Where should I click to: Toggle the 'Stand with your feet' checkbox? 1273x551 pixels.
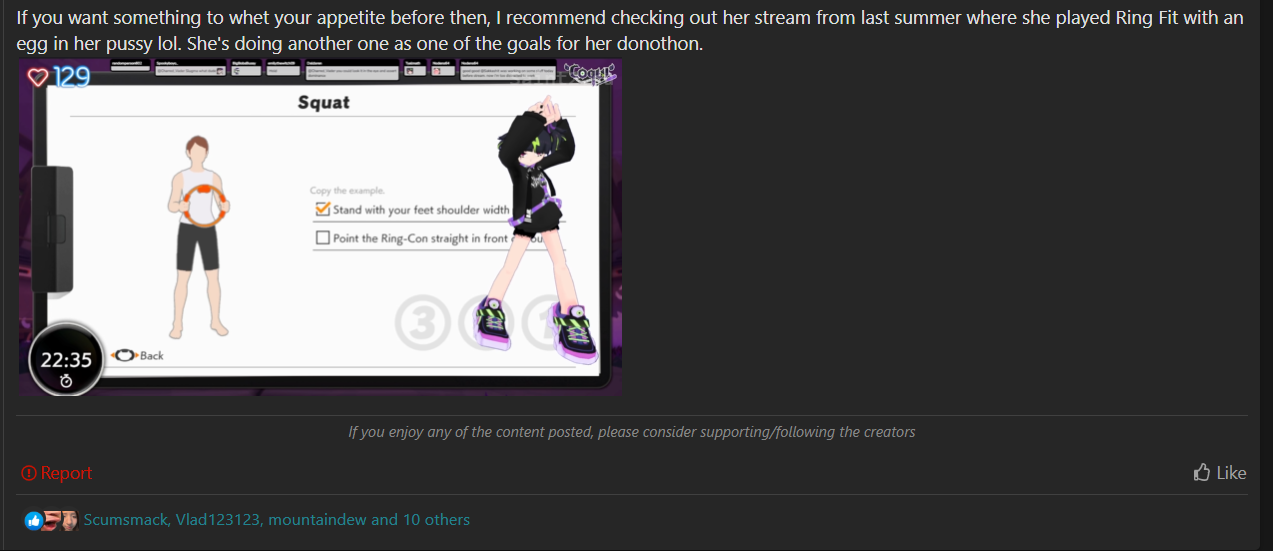click(322, 209)
